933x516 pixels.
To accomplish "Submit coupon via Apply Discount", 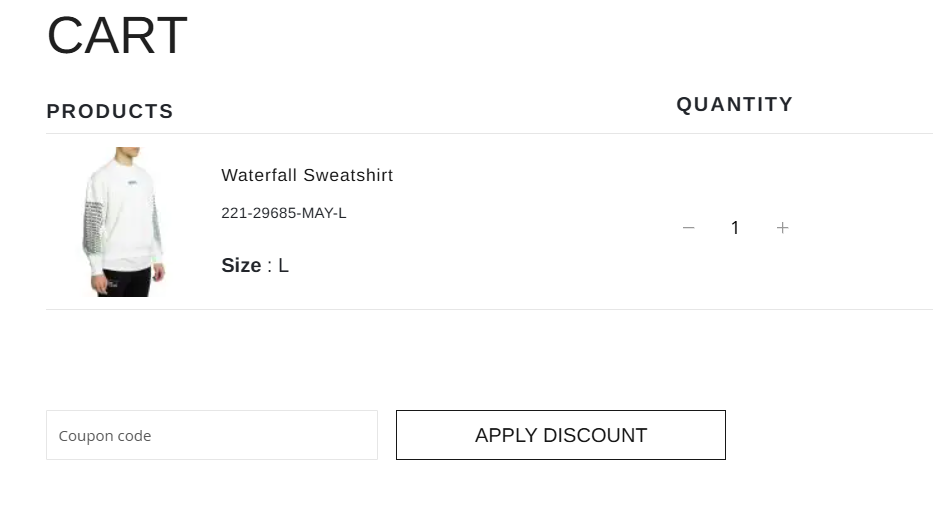I will 560,435.
